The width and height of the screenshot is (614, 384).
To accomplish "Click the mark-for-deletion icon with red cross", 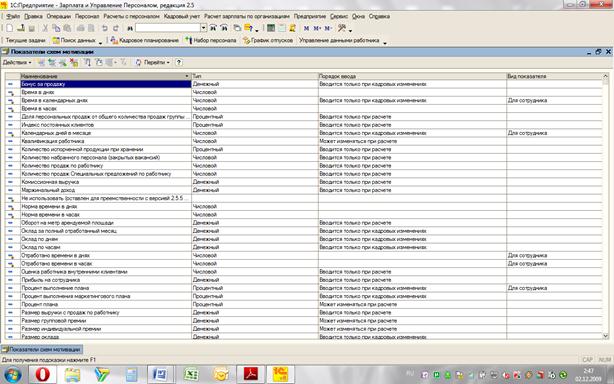I will coord(74,63).
